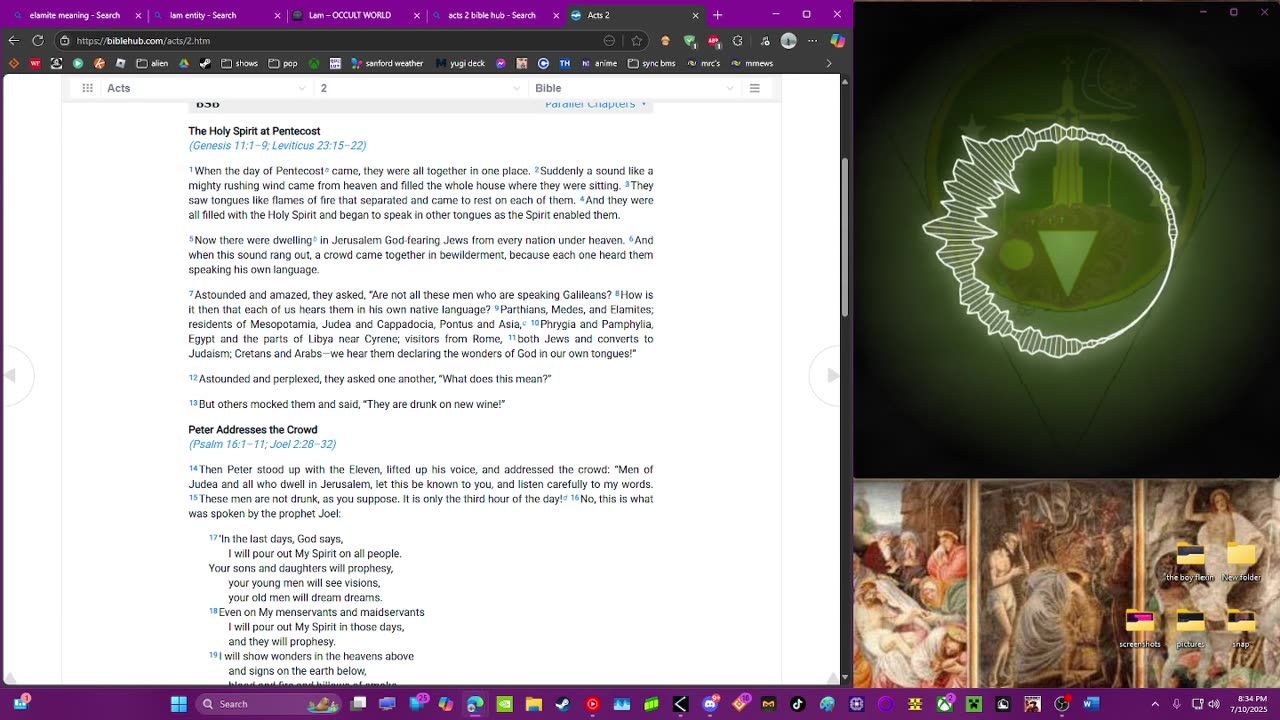This screenshot has width=1280, height=720.
Task: Refresh the biblehub page
Action: point(38,41)
